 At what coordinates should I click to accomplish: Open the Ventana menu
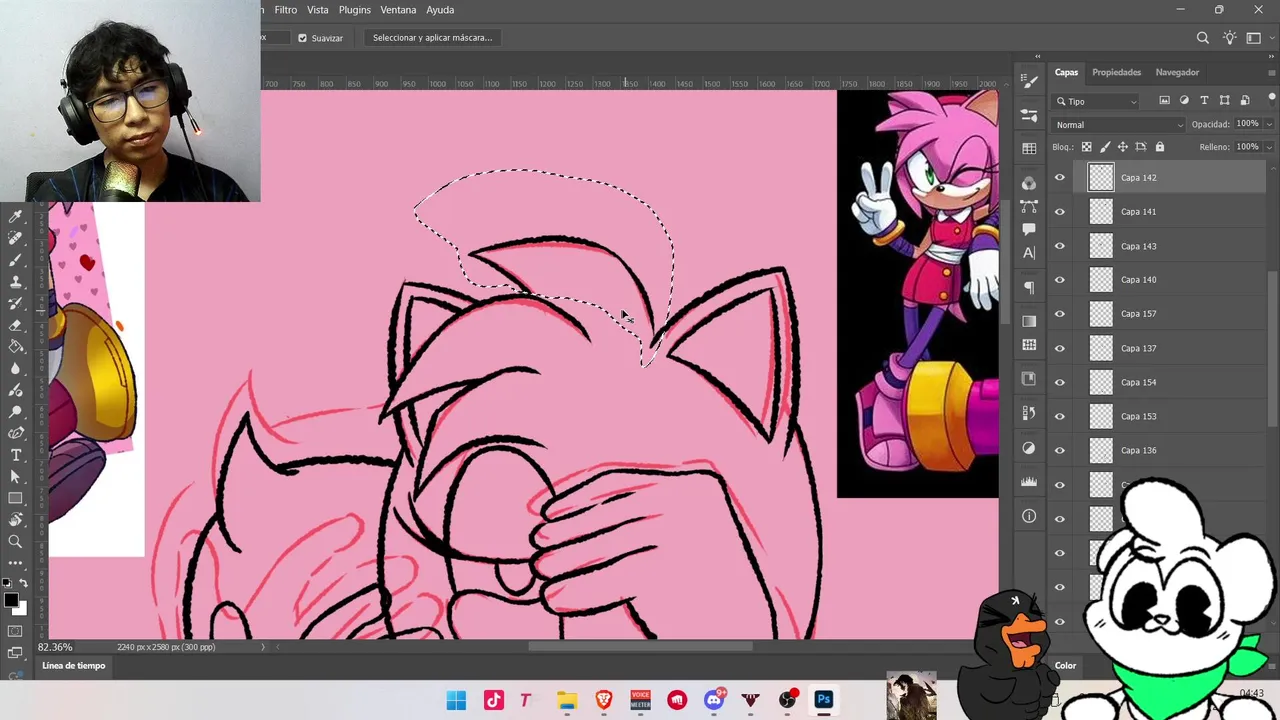click(398, 10)
